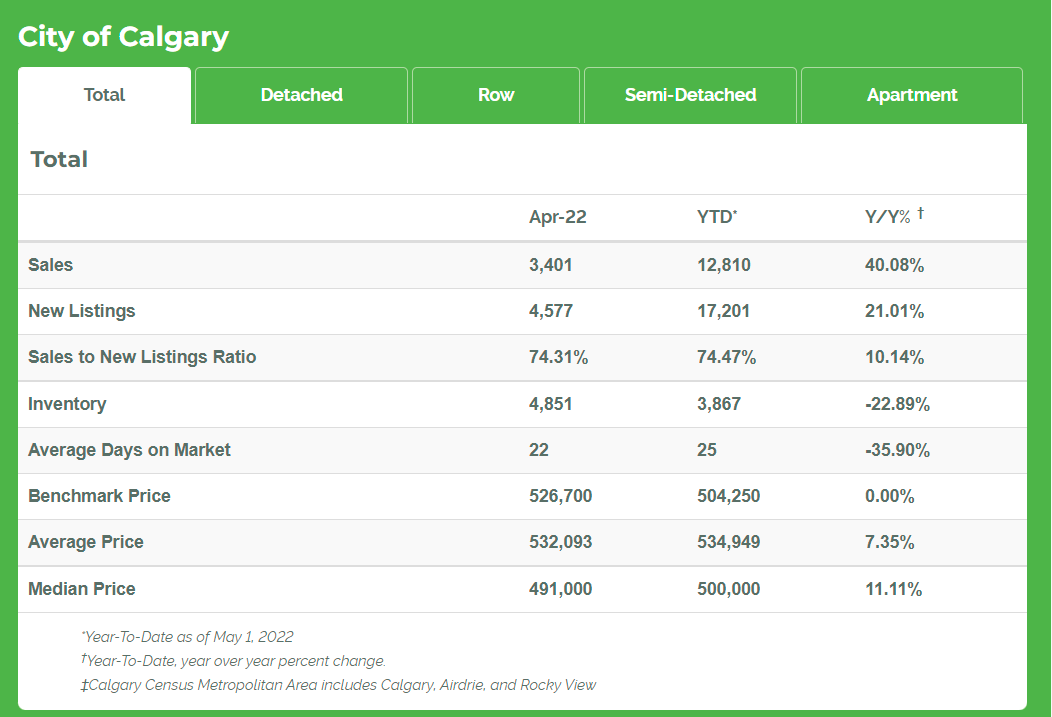Select the Sales change 40.08%
Viewport: 1052px width, 717px height.
894,265
